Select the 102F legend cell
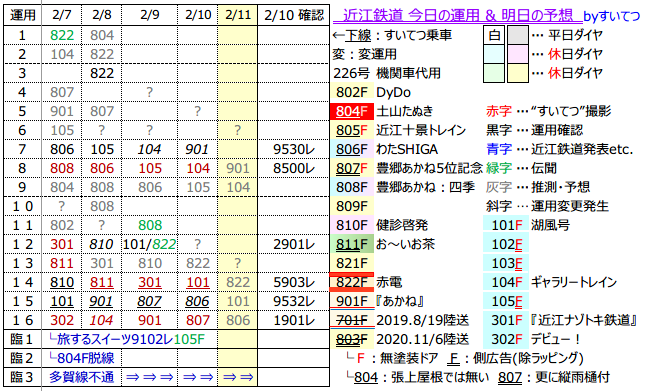650x391 pixels. point(506,245)
